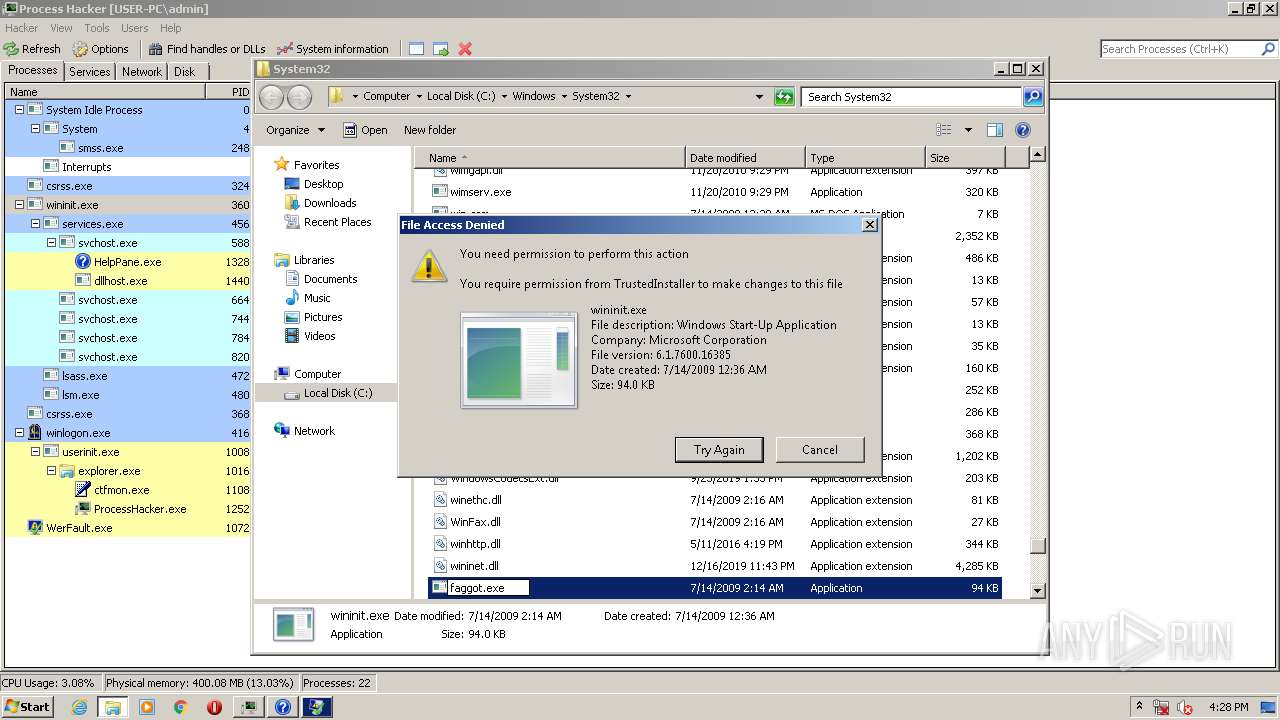1280x720 pixels.
Task: Collapse the services.exe process node
Action: tap(35, 224)
